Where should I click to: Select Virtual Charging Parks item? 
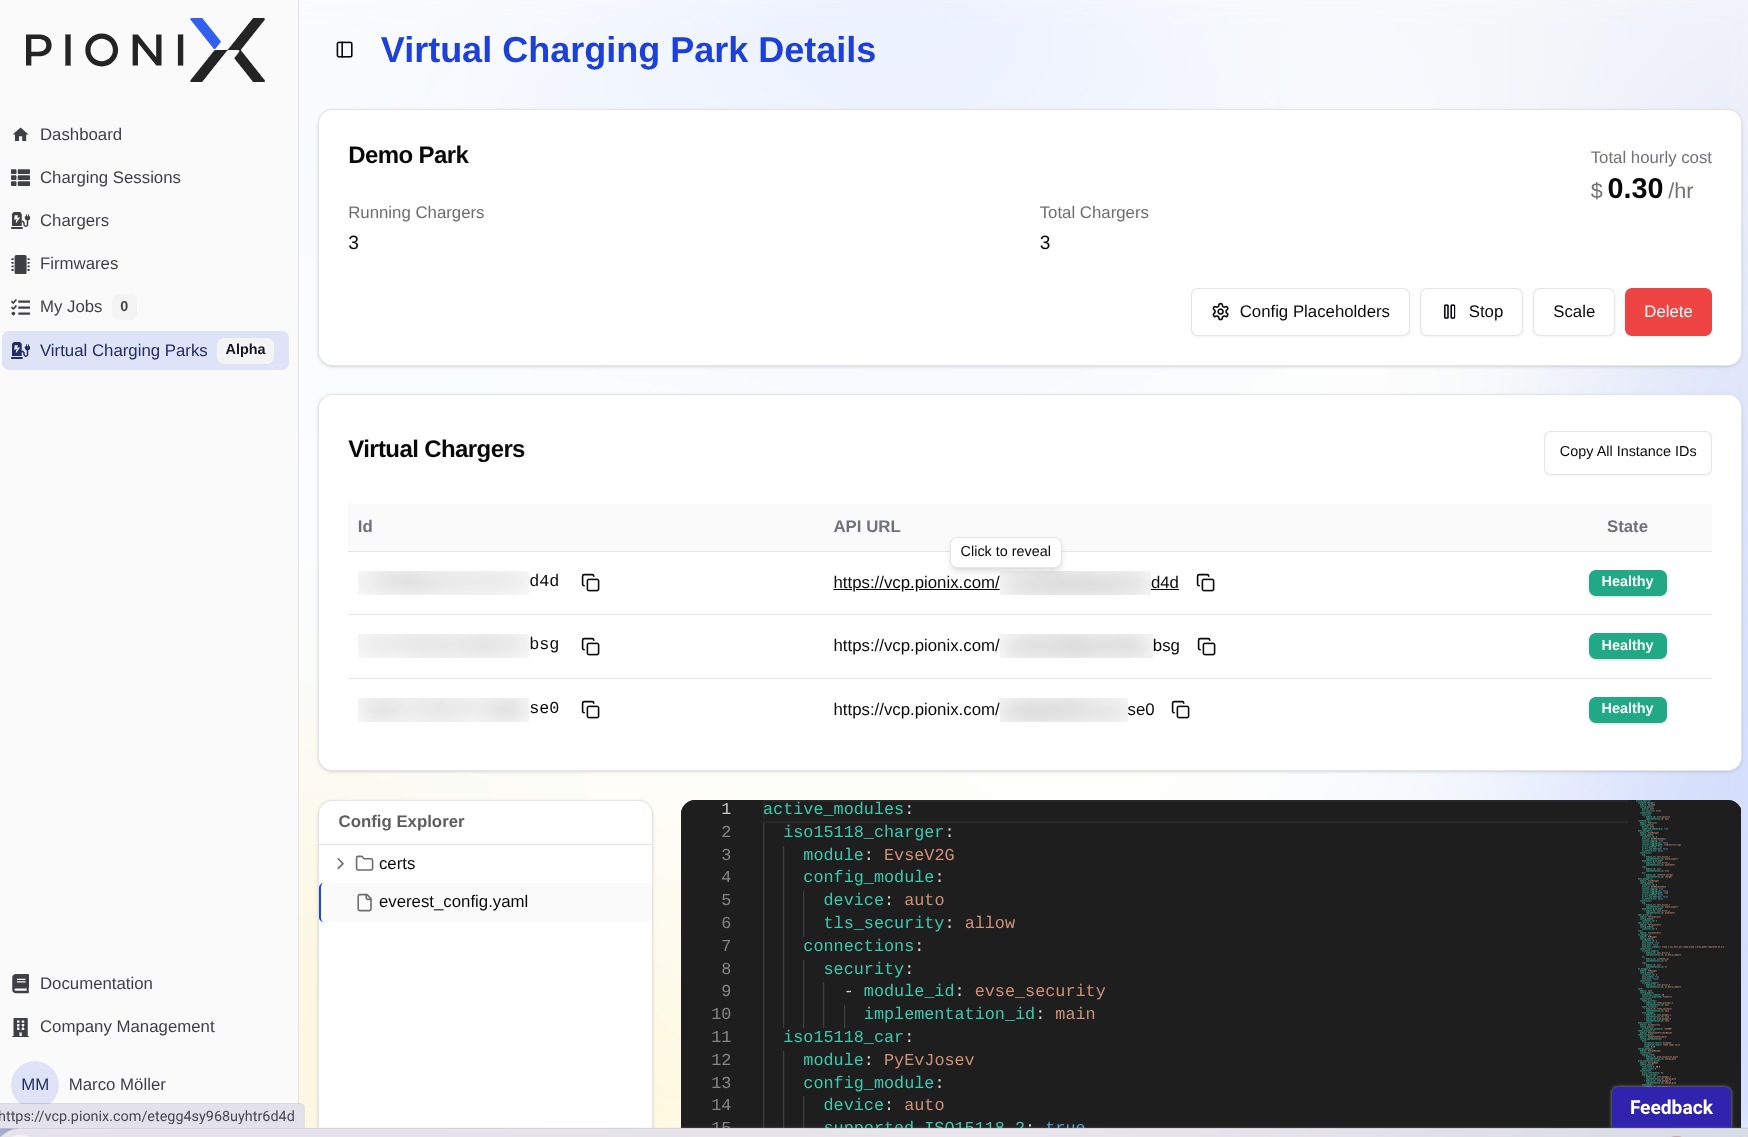pos(145,350)
